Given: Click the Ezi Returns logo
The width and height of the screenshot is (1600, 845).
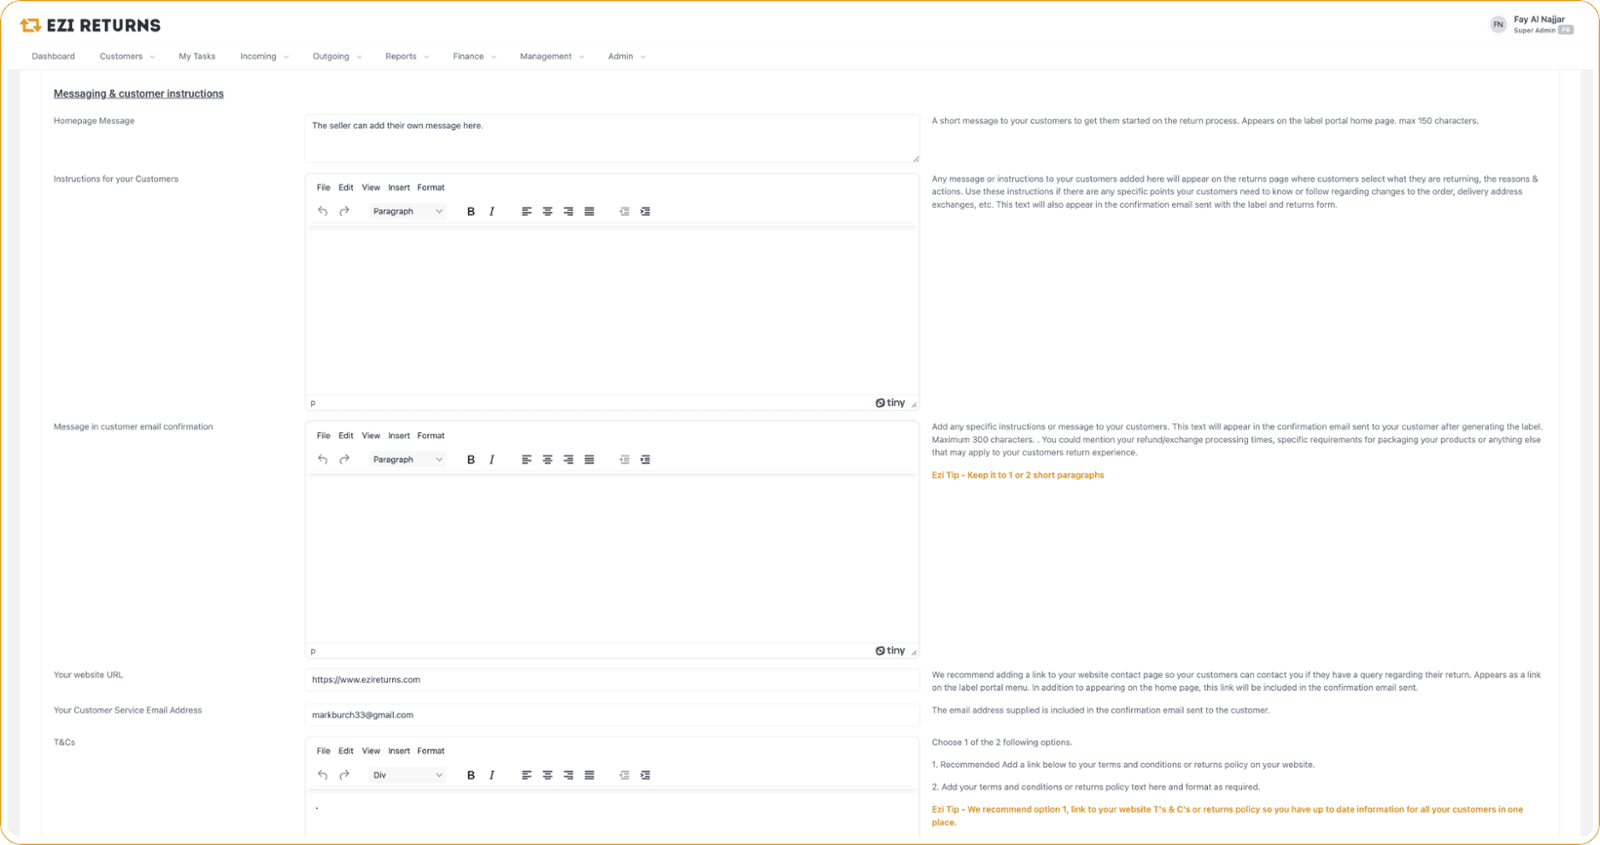Looking at the screenshot, I should 90,25.
